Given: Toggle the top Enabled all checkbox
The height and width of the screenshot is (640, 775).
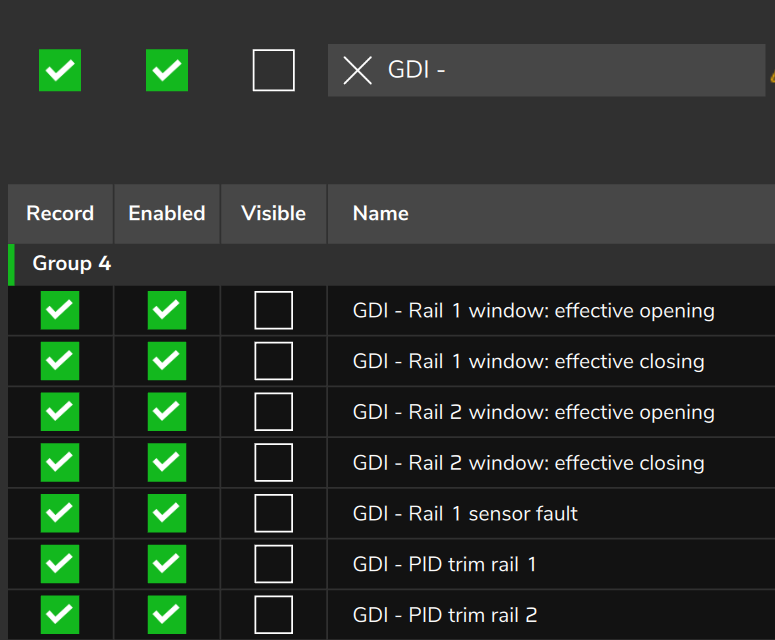Looking at the screenshot, I should [167, 70].
